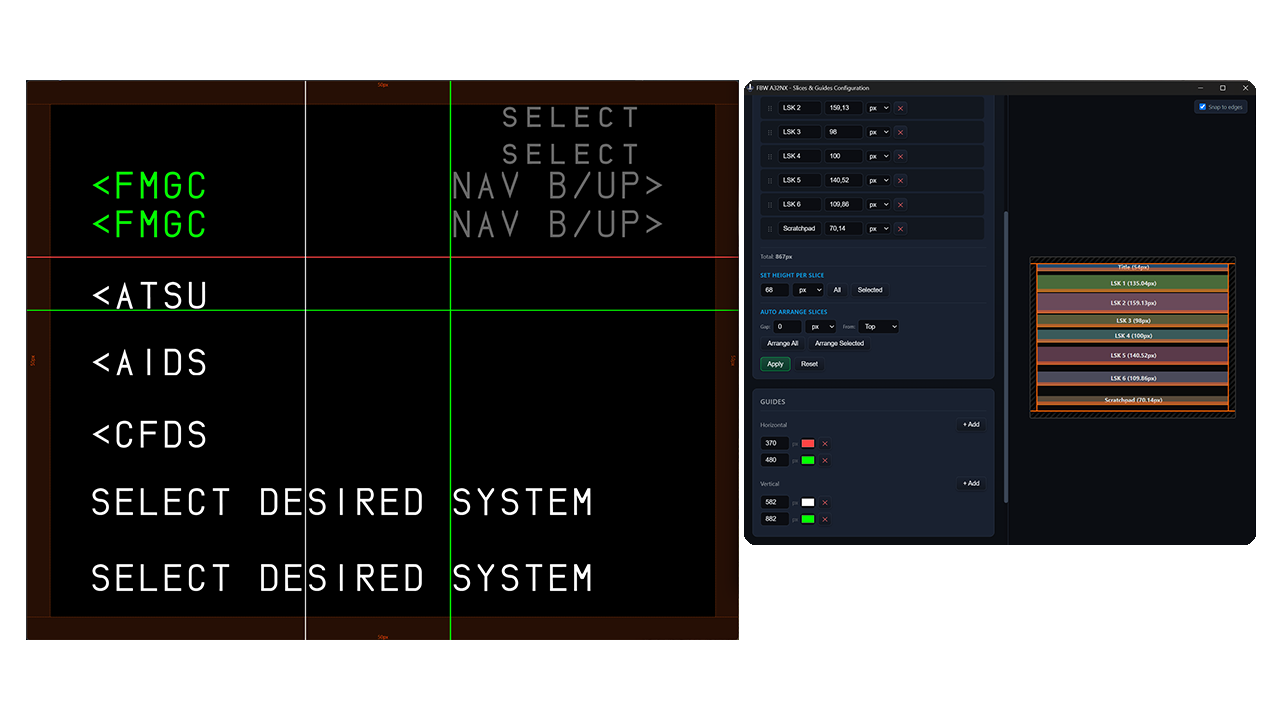Image resolution: width=1280 pixels, height=720 pixels.
Task: Click Arrange All
Action: tap(783, 343)
